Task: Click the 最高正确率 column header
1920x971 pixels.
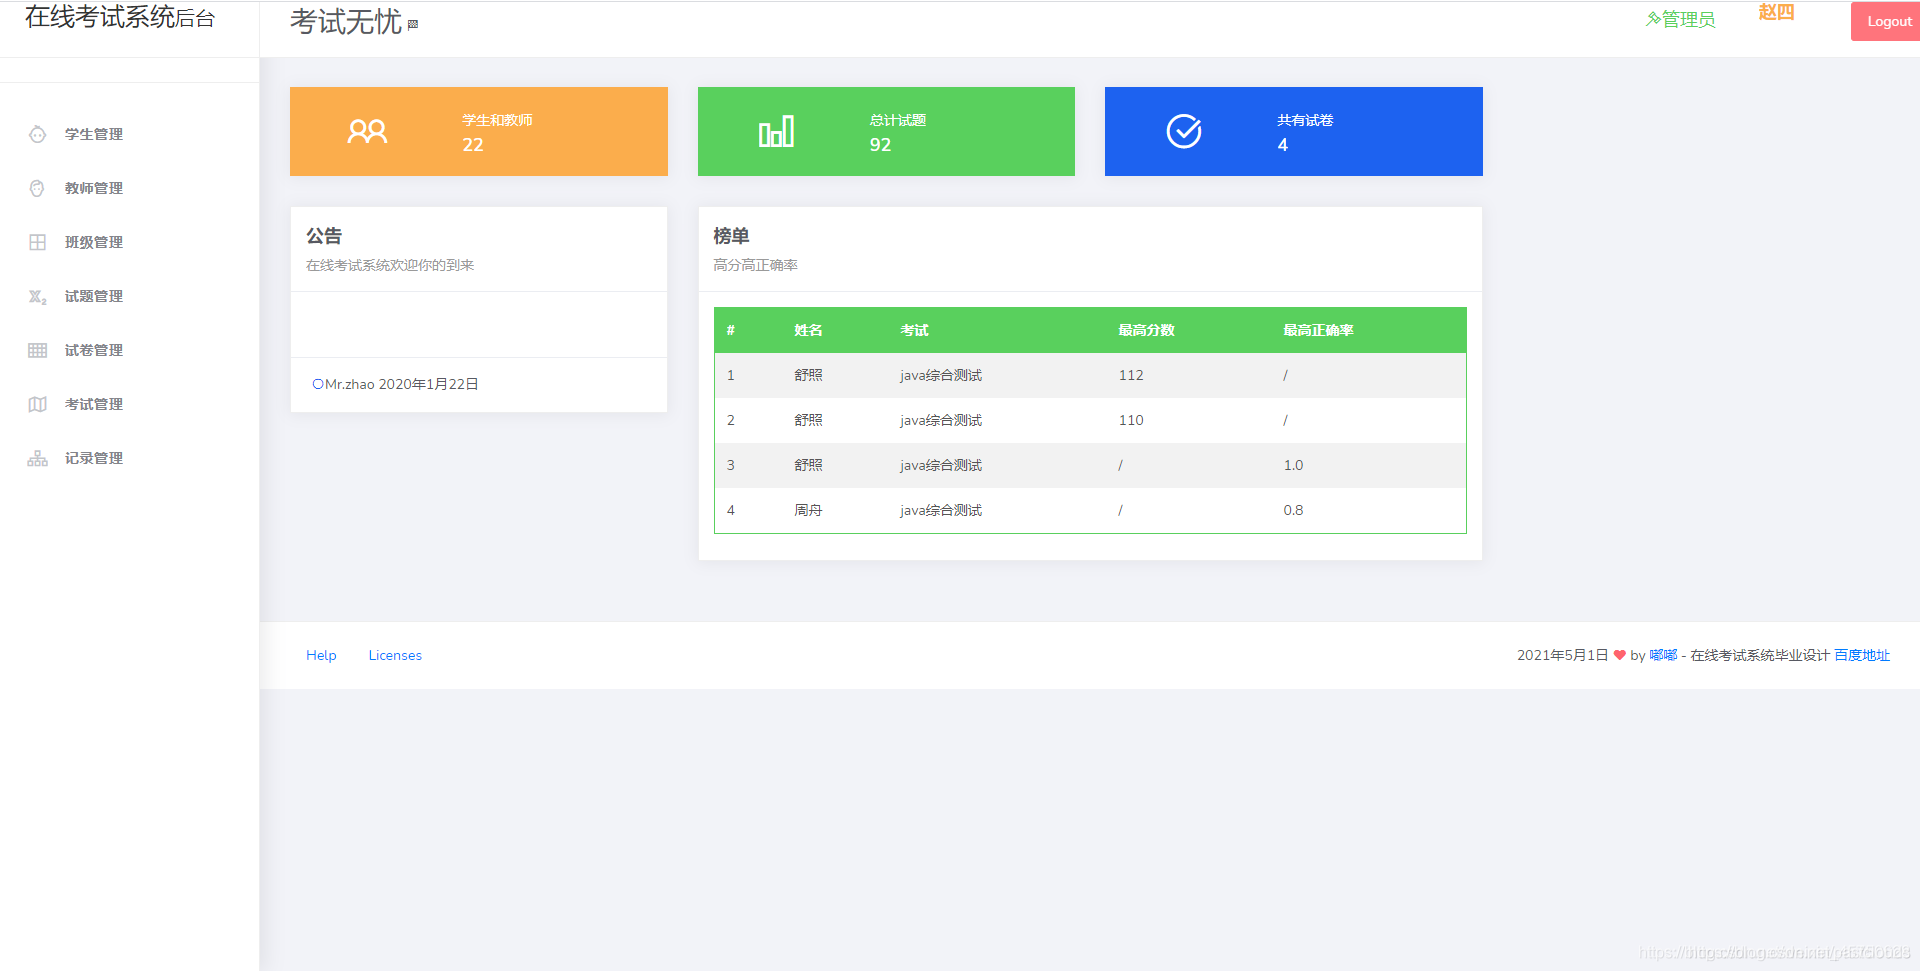Action: (1318, 330)
